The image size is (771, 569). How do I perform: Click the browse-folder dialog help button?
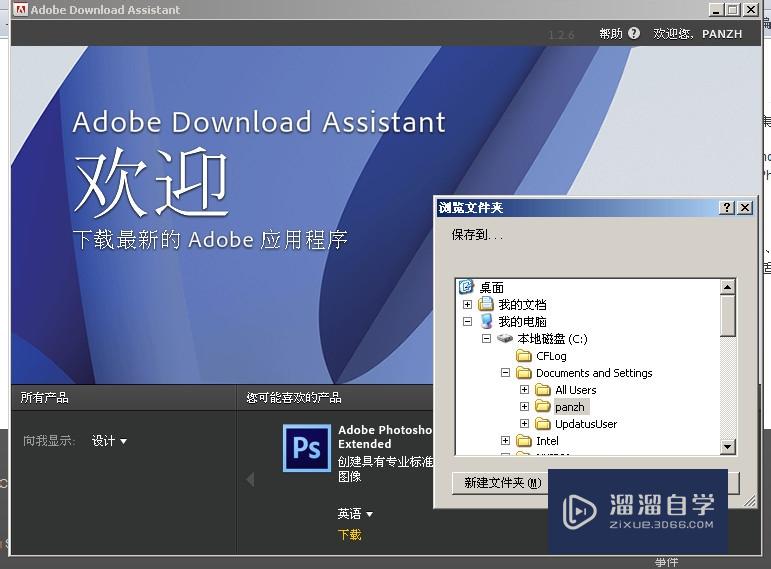[727, 208]
